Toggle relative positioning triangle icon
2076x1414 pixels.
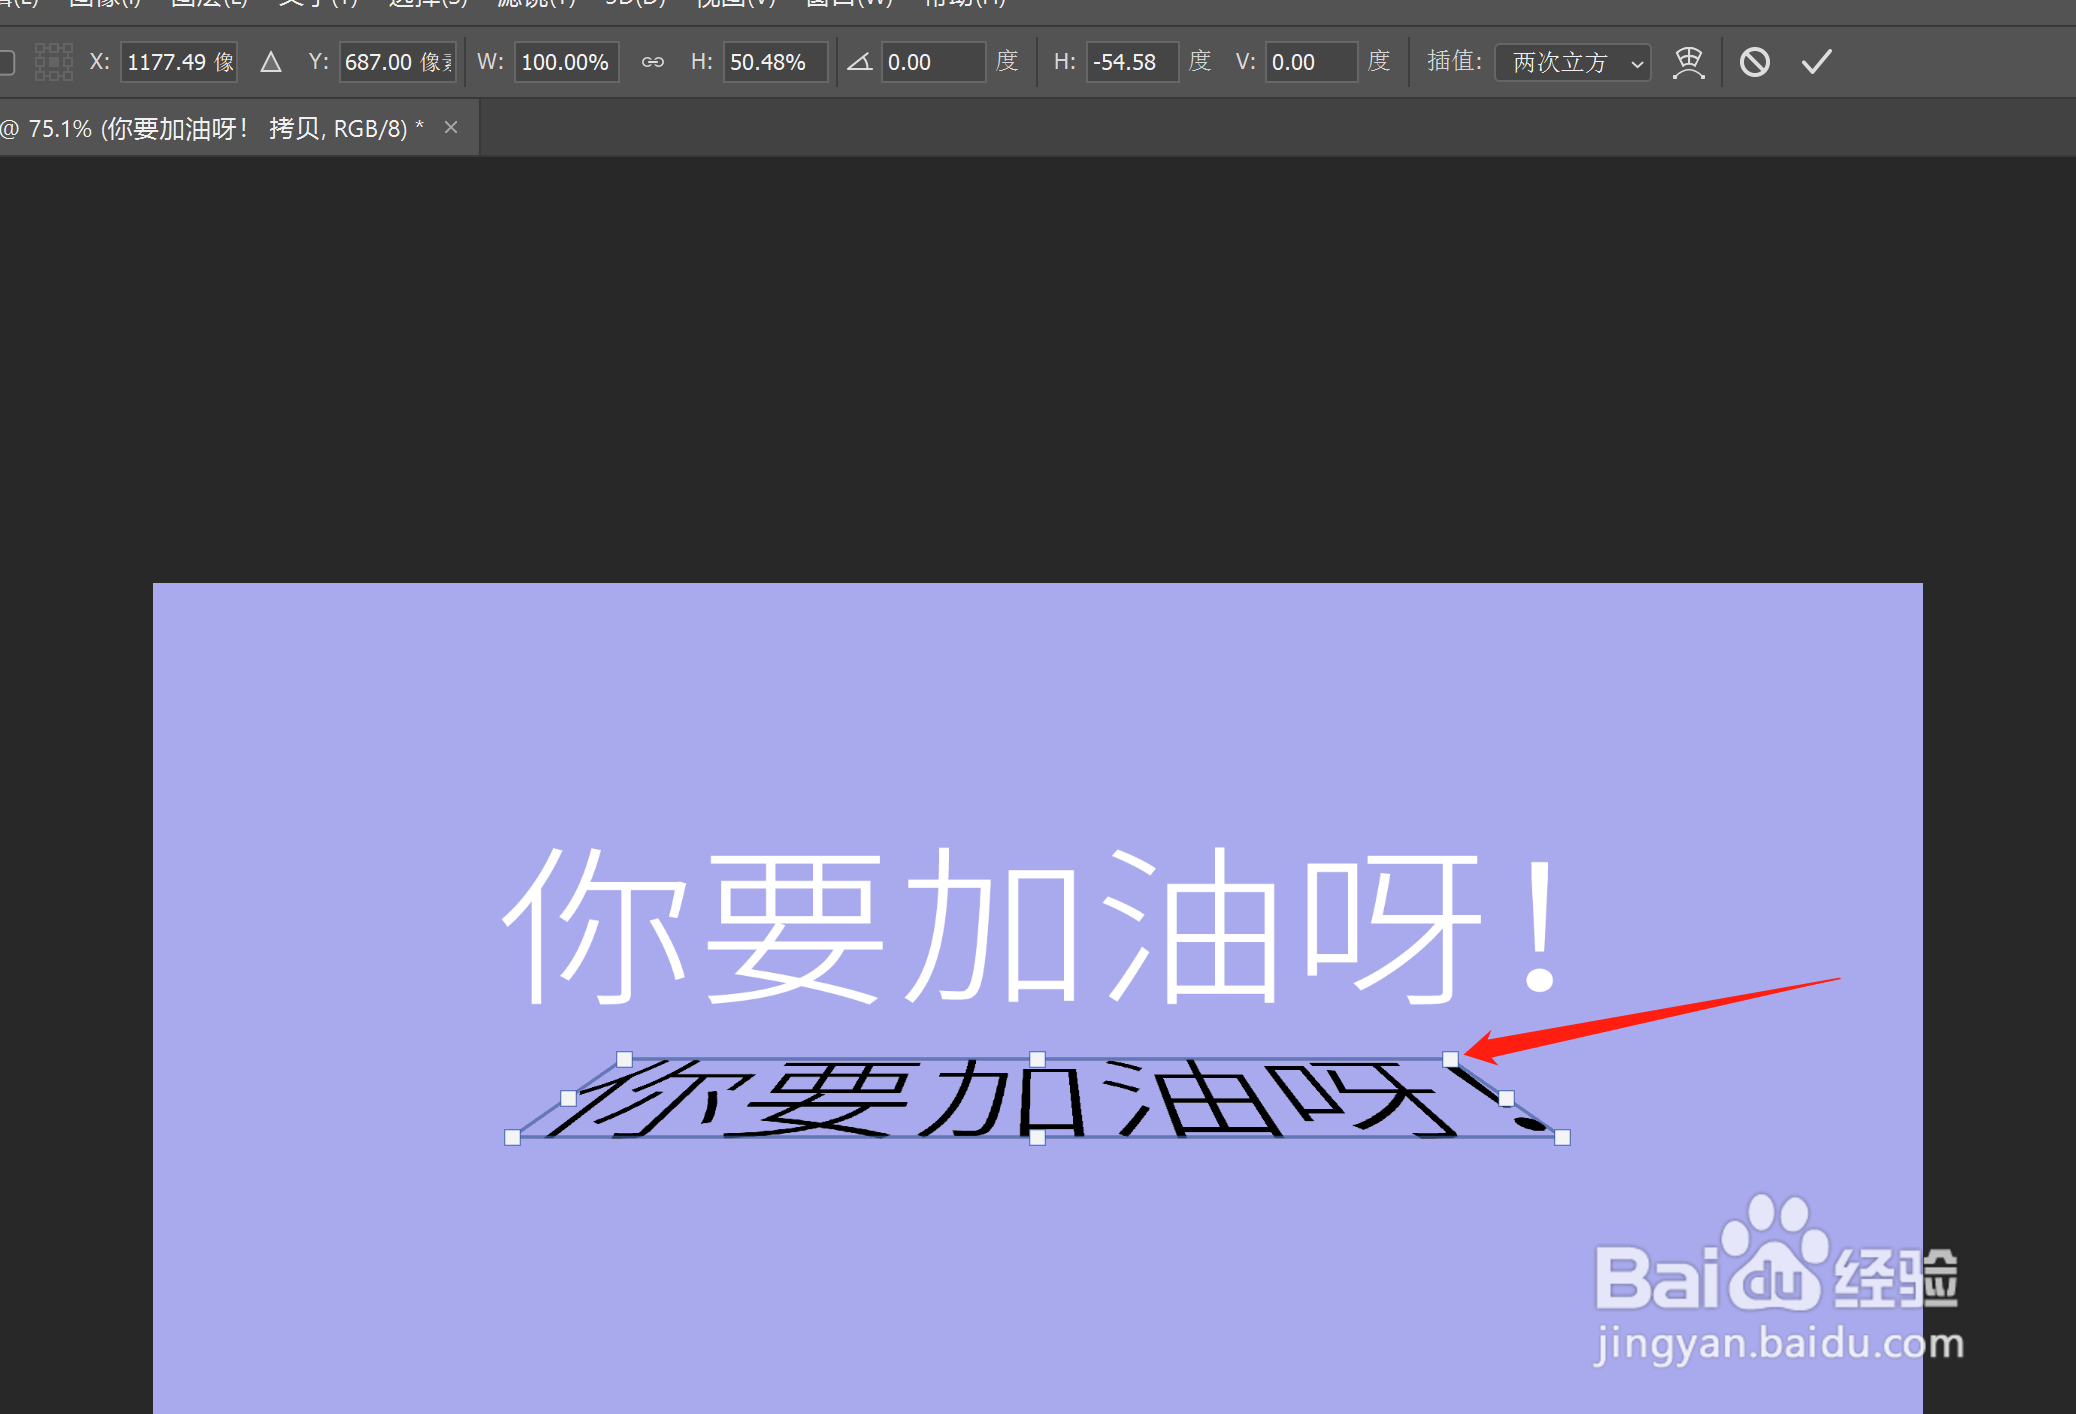coord(270,62)
